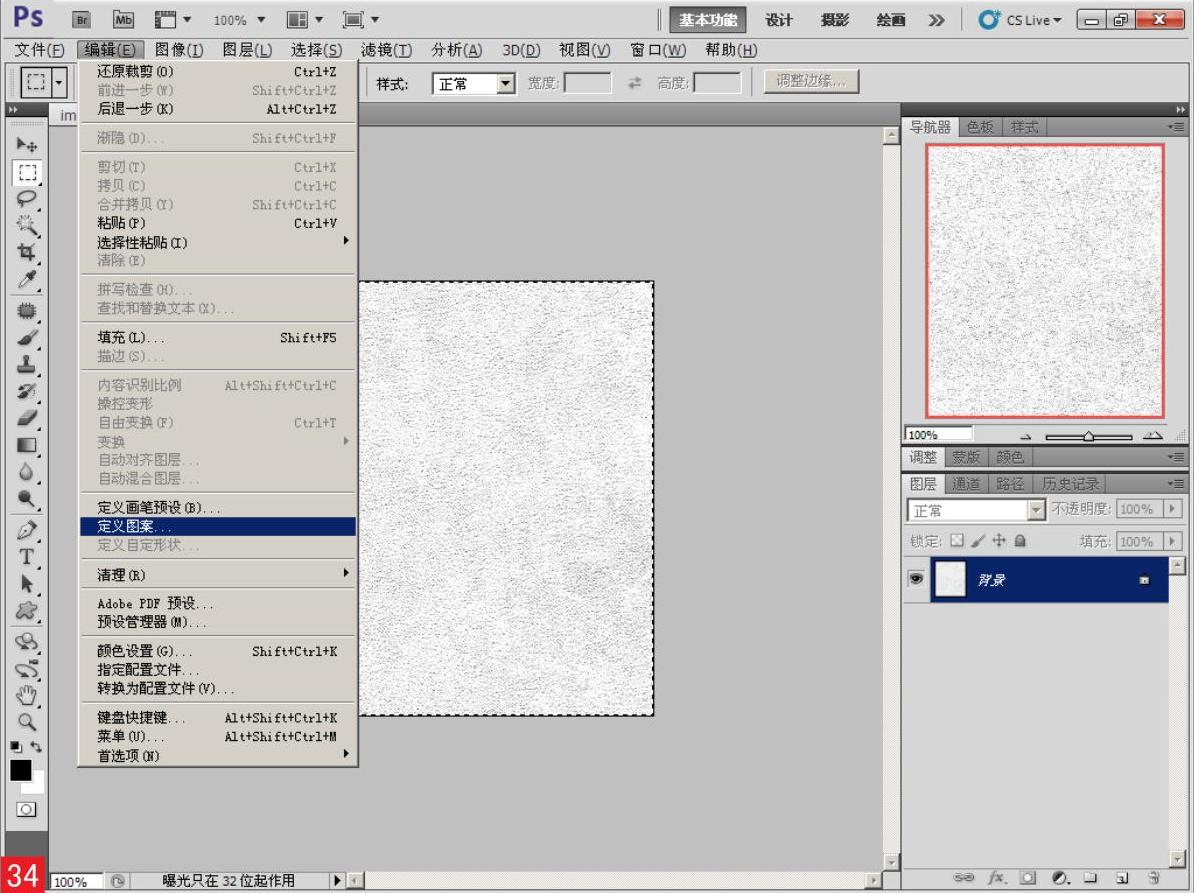The height and width of the screenshot is (893, 1194).
Task: Select the Crop tool
Action: [27, 252]
